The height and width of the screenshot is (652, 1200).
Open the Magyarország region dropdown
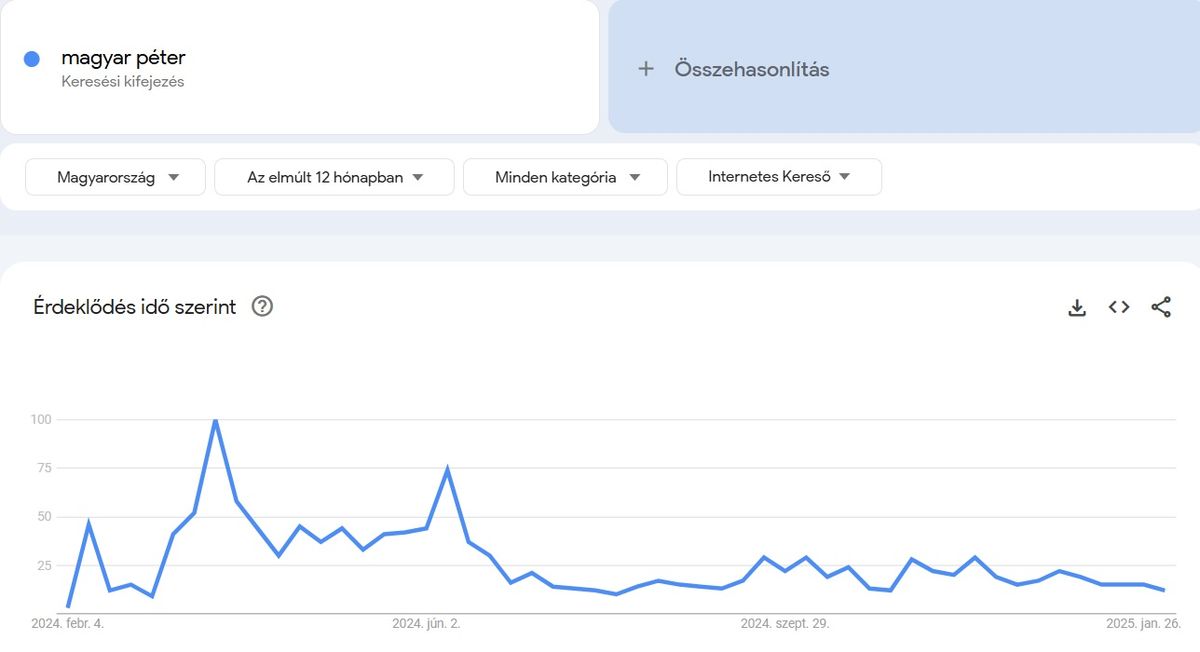[x=115, y=177]
